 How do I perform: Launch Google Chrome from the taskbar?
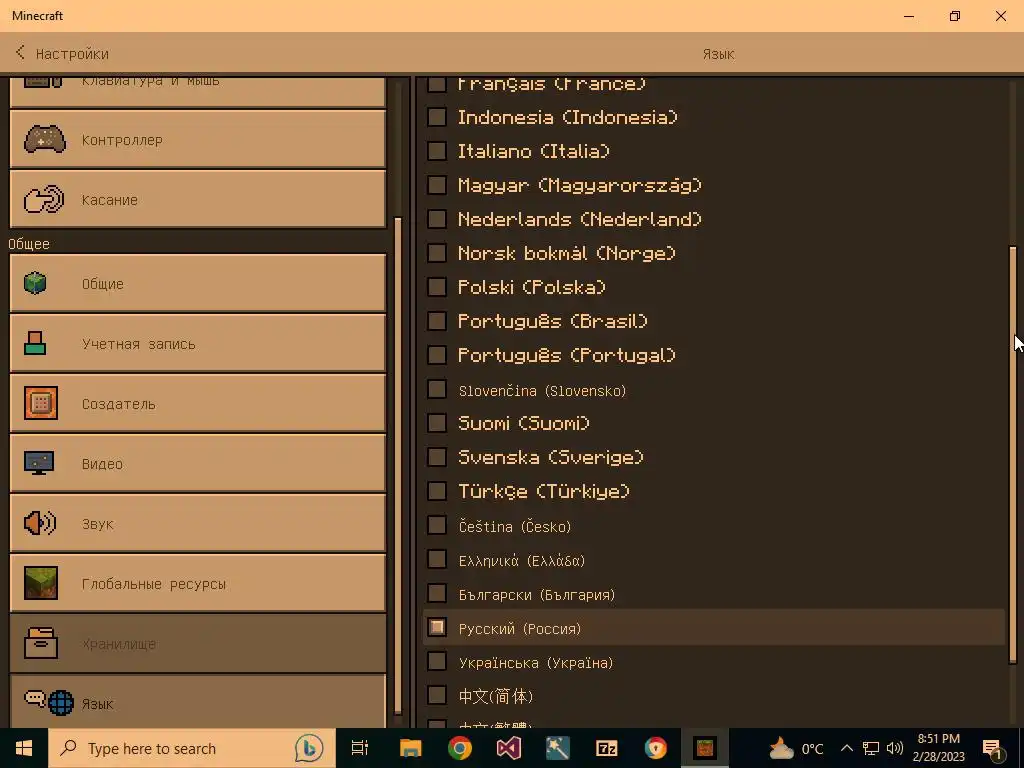click(460, 748)
